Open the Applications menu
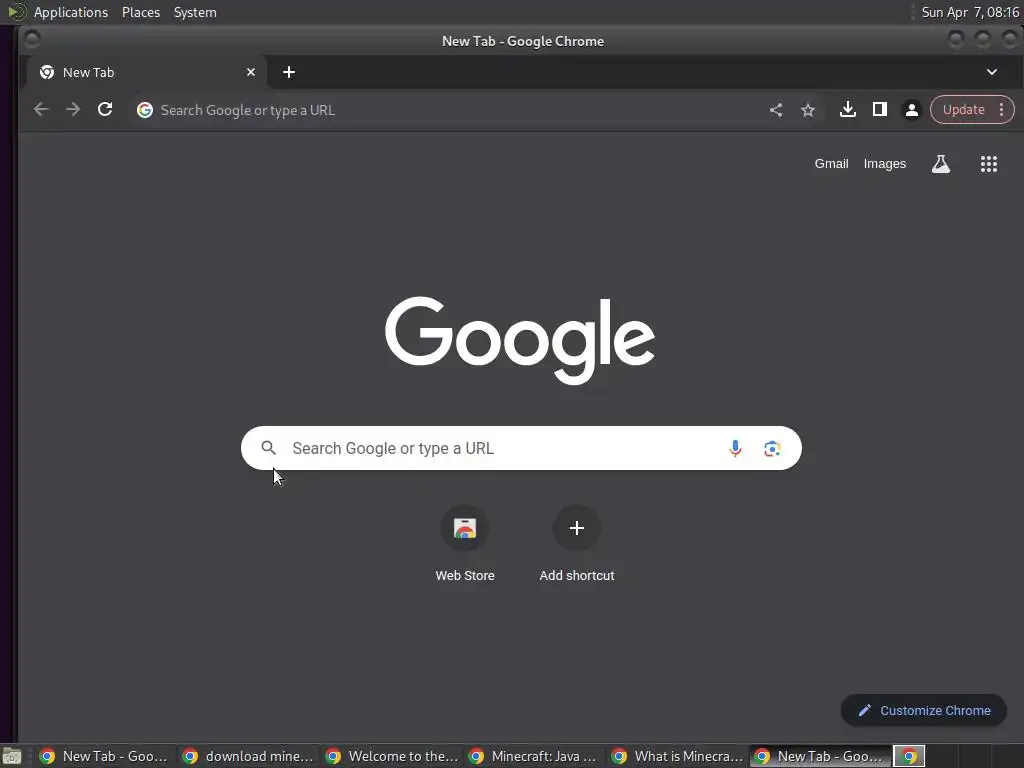 (x=71, y=12)
